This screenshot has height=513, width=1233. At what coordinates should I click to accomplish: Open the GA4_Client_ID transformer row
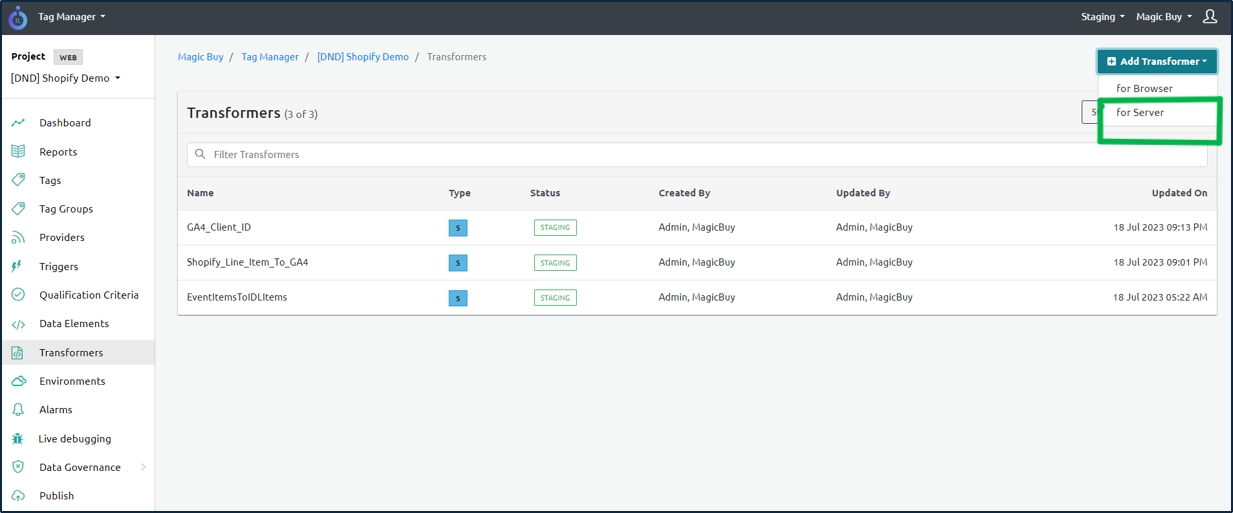pos(219,228)
